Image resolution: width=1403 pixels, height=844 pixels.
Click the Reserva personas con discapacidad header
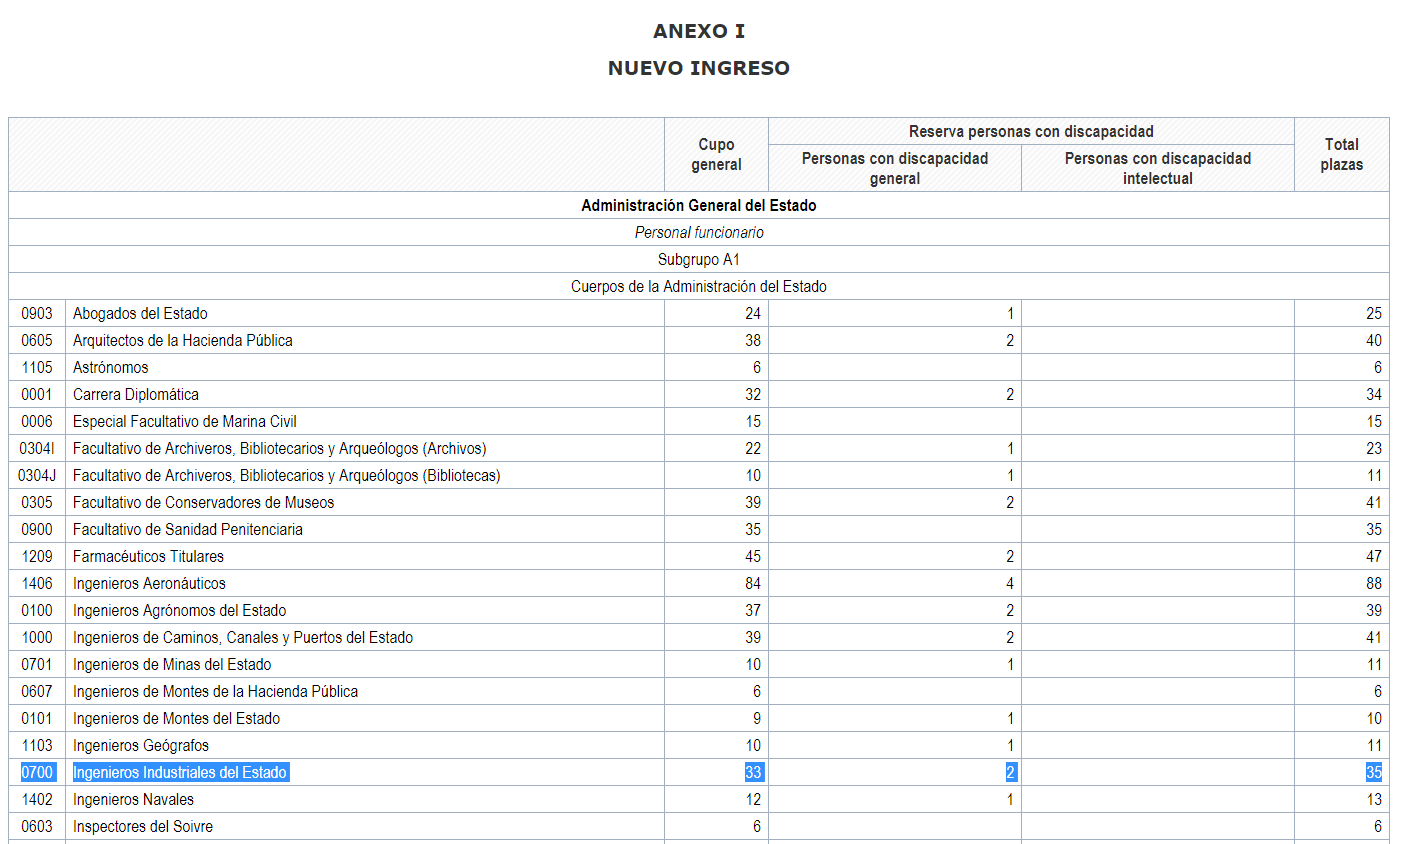(1031, 132)
